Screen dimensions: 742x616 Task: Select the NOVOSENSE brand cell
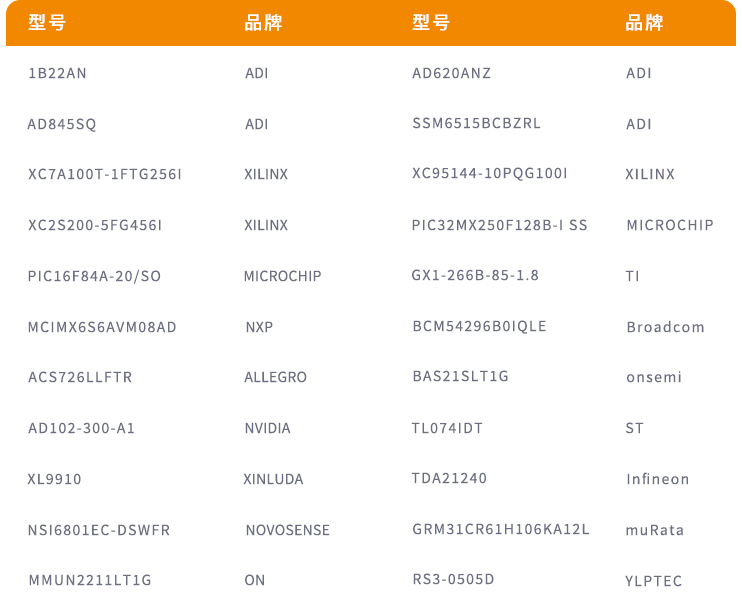click(287, 530)
